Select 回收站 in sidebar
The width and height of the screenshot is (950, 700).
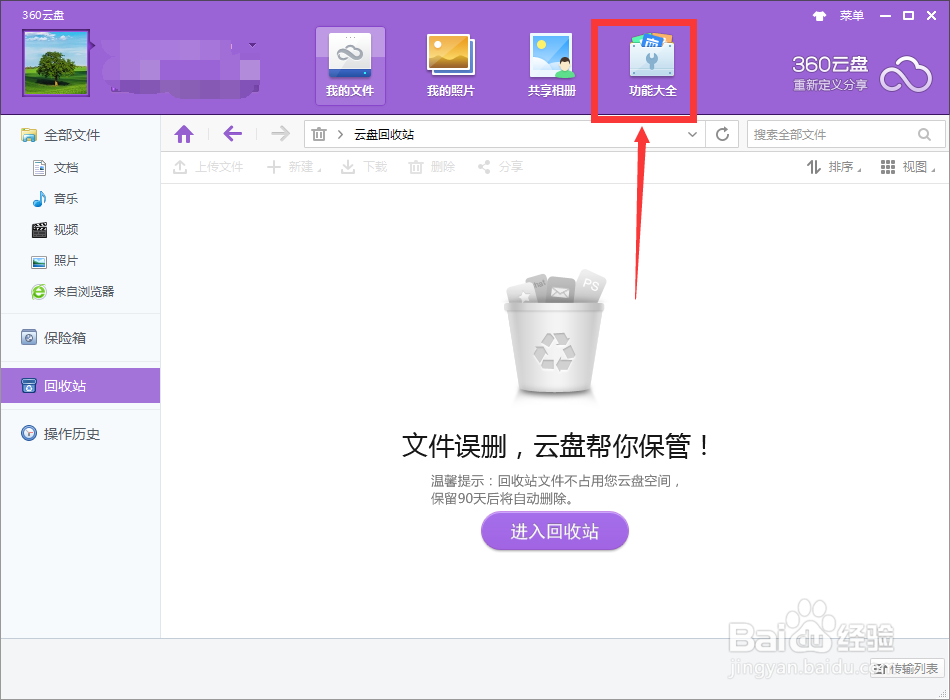pyautogui.click(x=81, y=385)
